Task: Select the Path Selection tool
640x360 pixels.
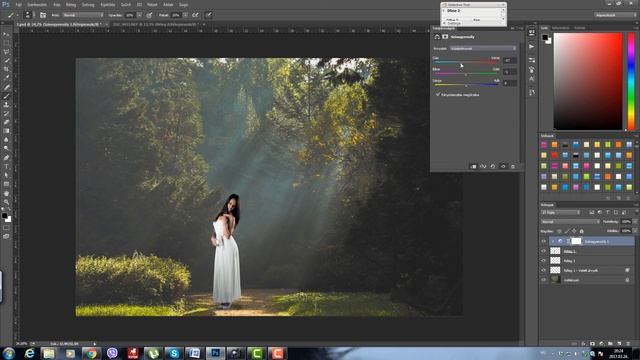Action: [x=6, y=175]
